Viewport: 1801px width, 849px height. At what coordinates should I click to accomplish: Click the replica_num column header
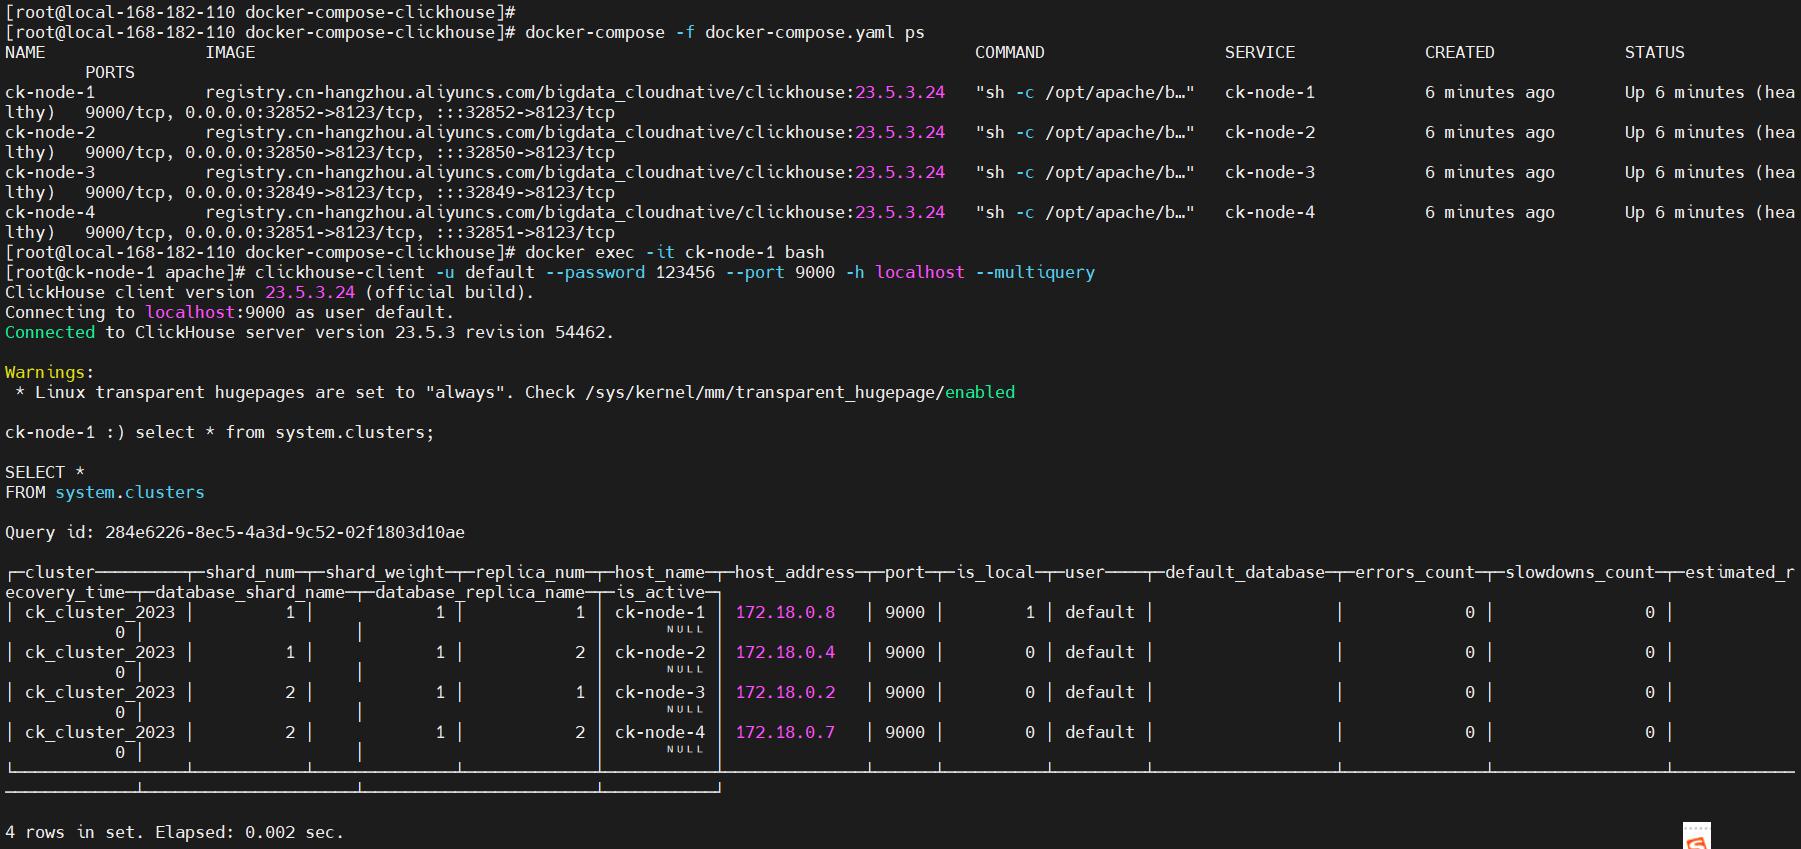(530, 572)
